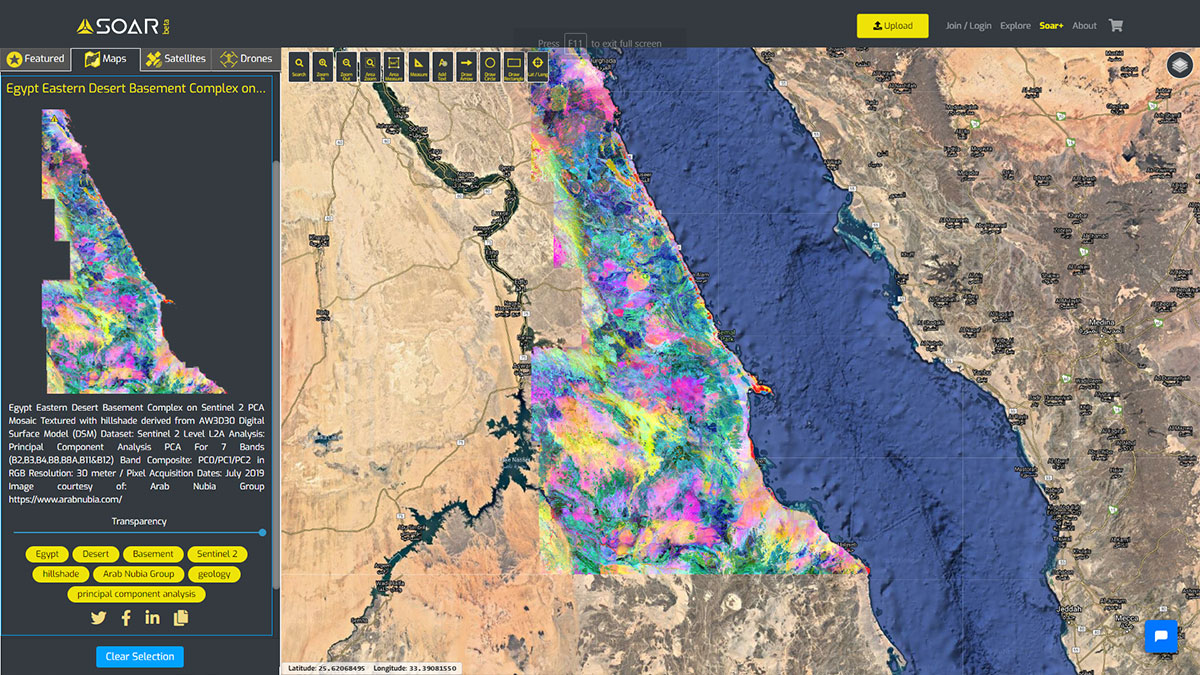Click the Transparency slider handle
1200x675 pixels.
point(262,533)
